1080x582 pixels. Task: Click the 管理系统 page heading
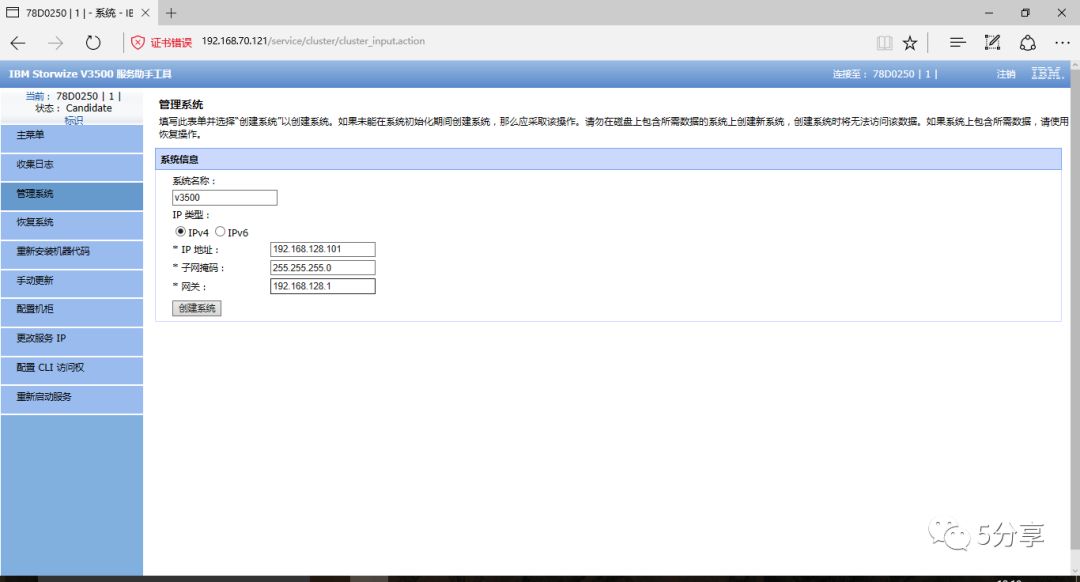181,105
